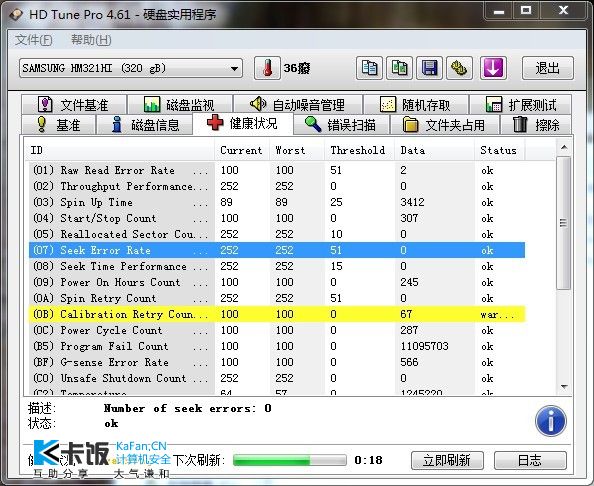The width and height of the screenshot is (594, 486).
Task: Switch to the 文件基准 tab
Action: point(74,105)
